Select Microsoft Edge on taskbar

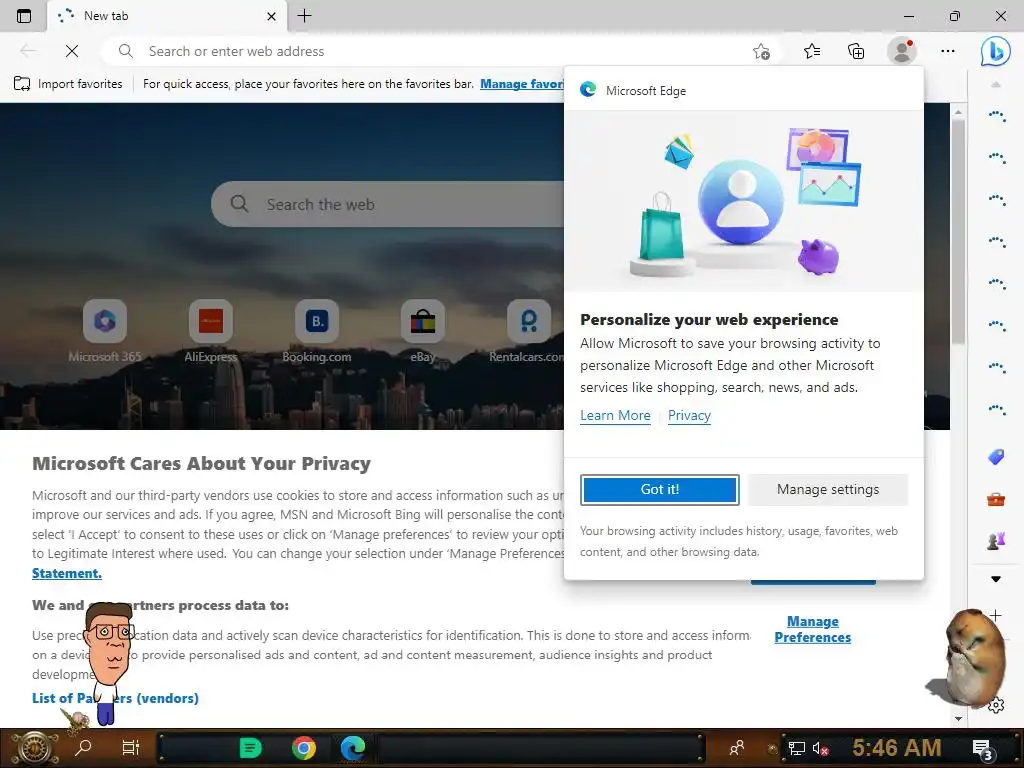[x=353, y=748]
